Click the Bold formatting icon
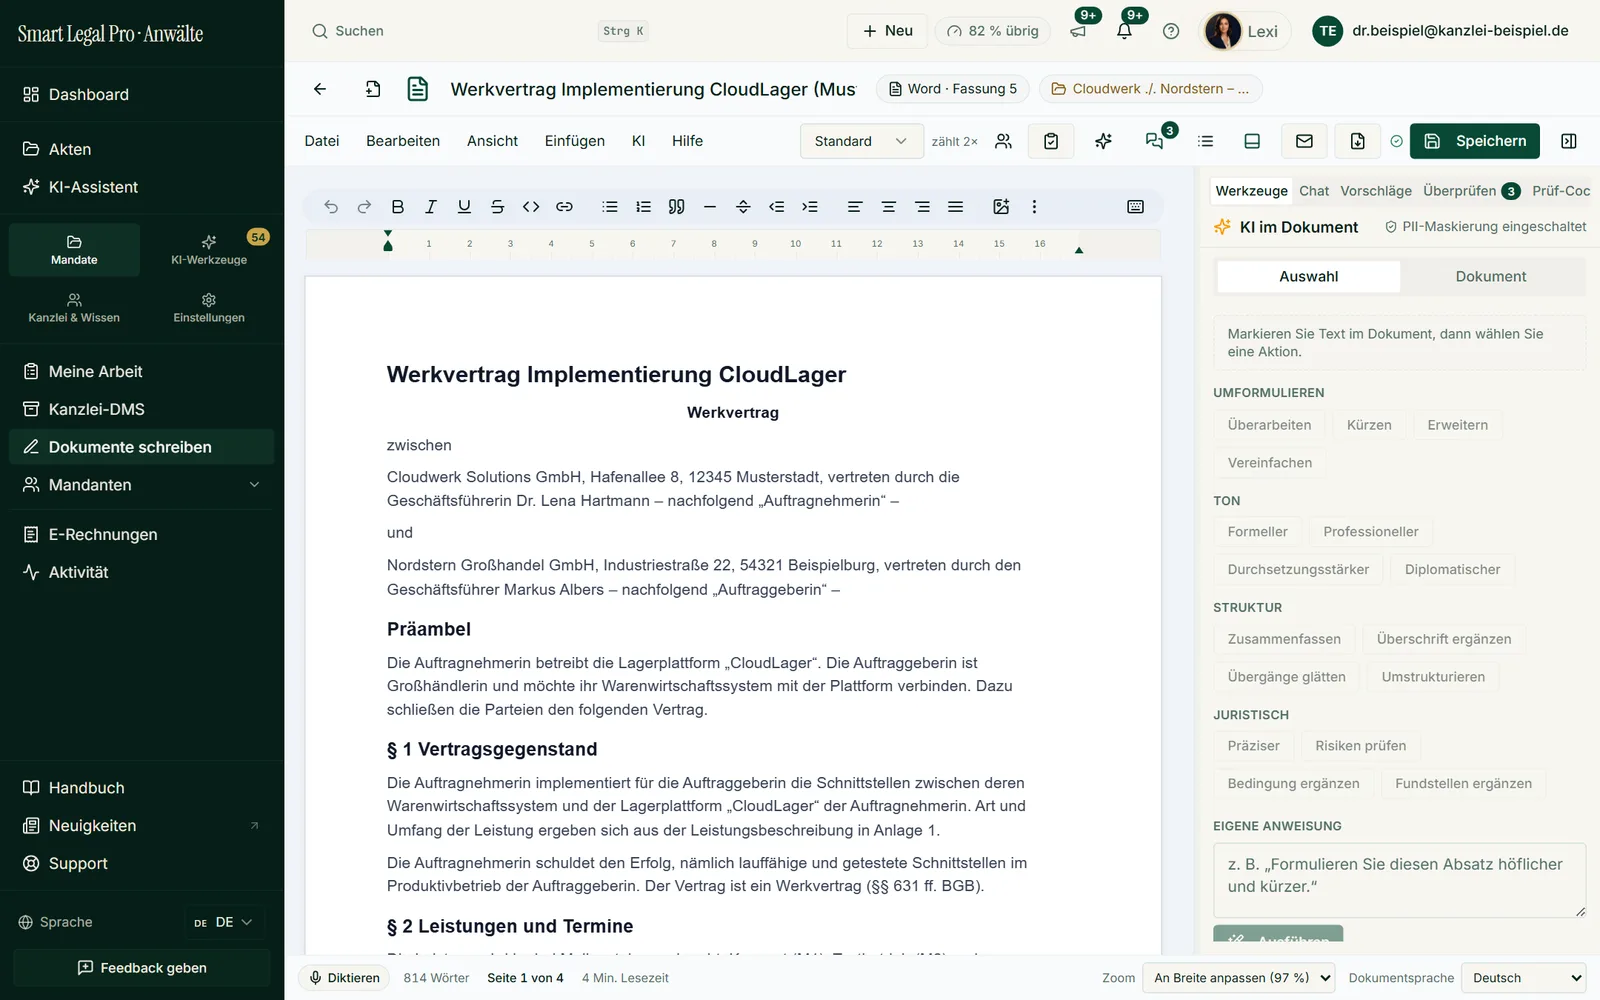The image size is (1600, 1000). [x=398, y=207]
